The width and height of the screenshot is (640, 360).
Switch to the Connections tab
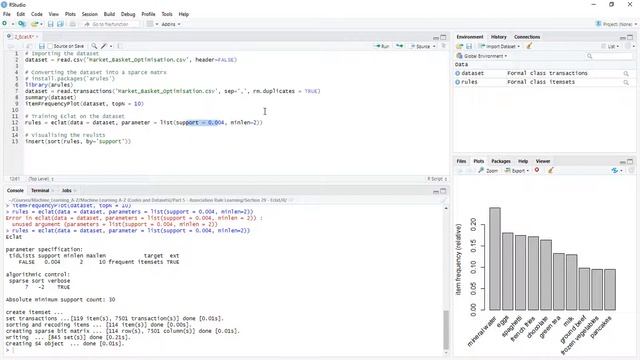[x=527, y=37]
